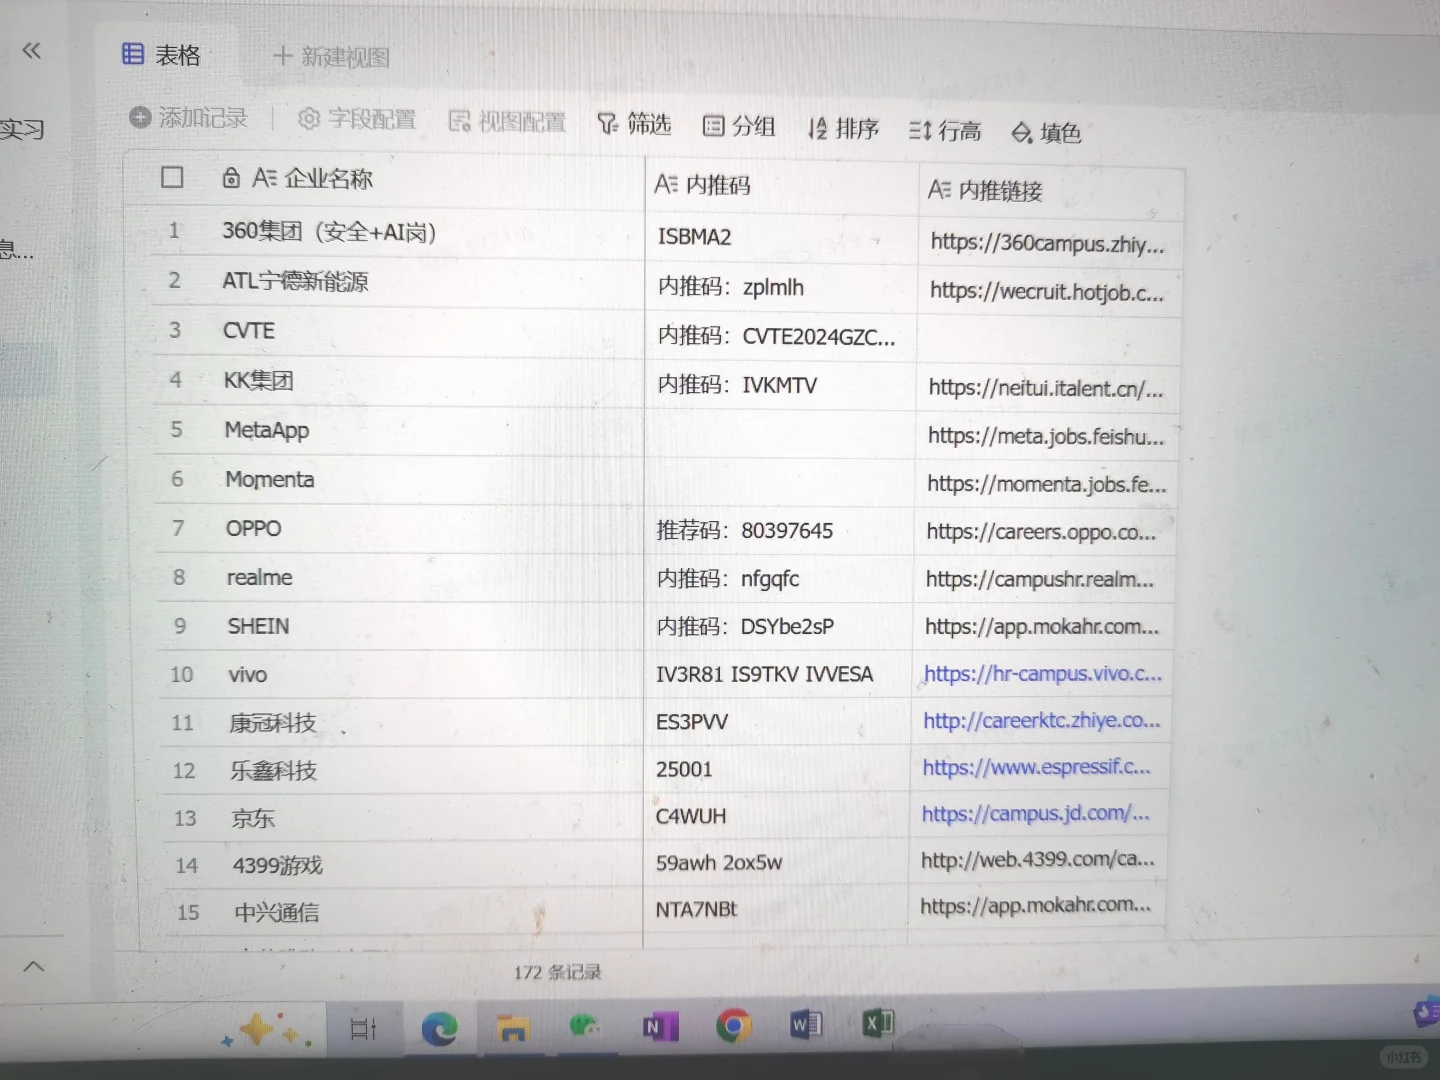Open the http://careerktc.zhiye.co... link

pos(1041,720)
